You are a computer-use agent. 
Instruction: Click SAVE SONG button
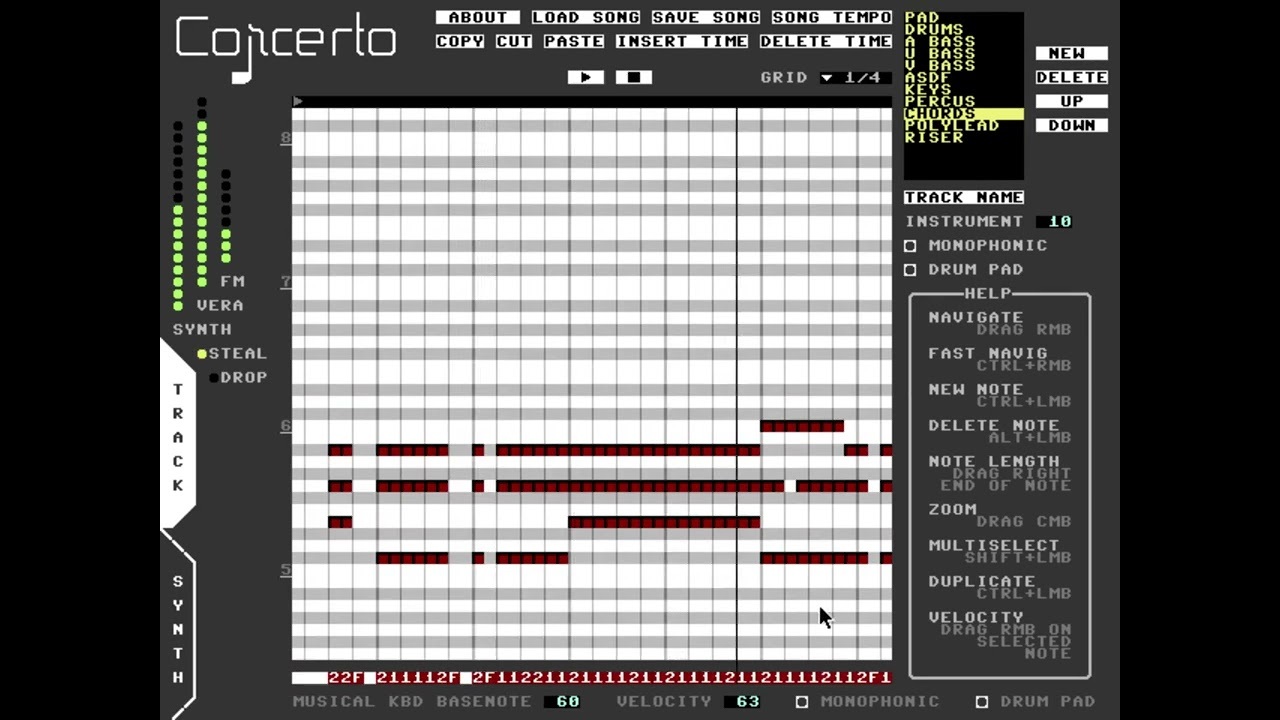[x=706, y=17]
